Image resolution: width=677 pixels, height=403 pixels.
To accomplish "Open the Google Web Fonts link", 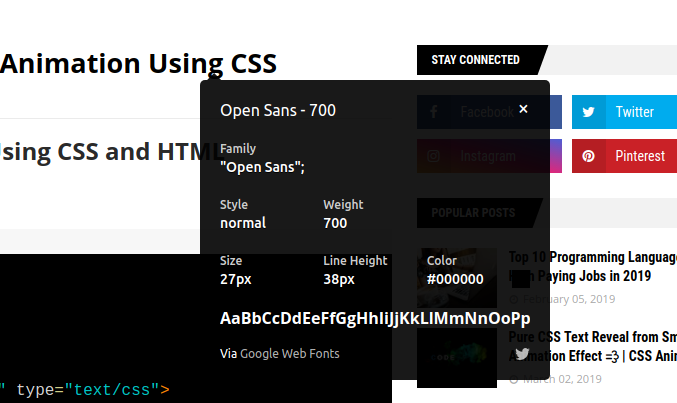I will tap(289, 353).
